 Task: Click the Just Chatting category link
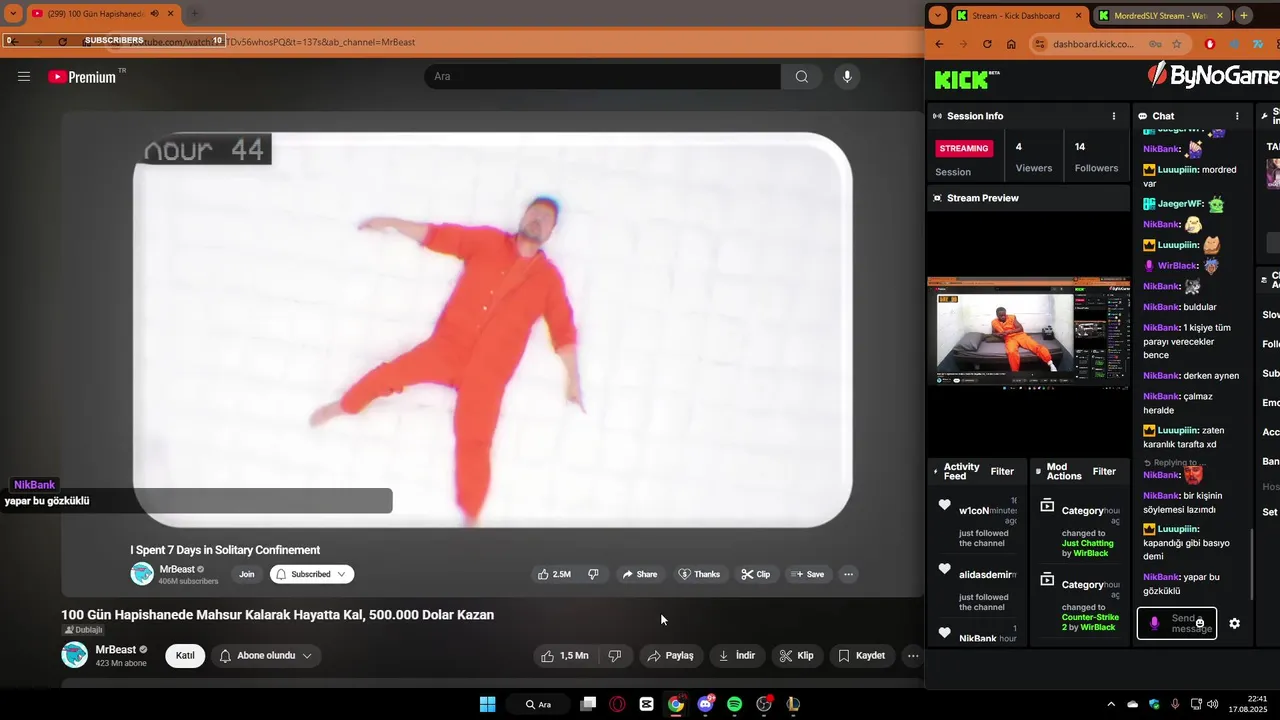click(x=1087, y=543)
